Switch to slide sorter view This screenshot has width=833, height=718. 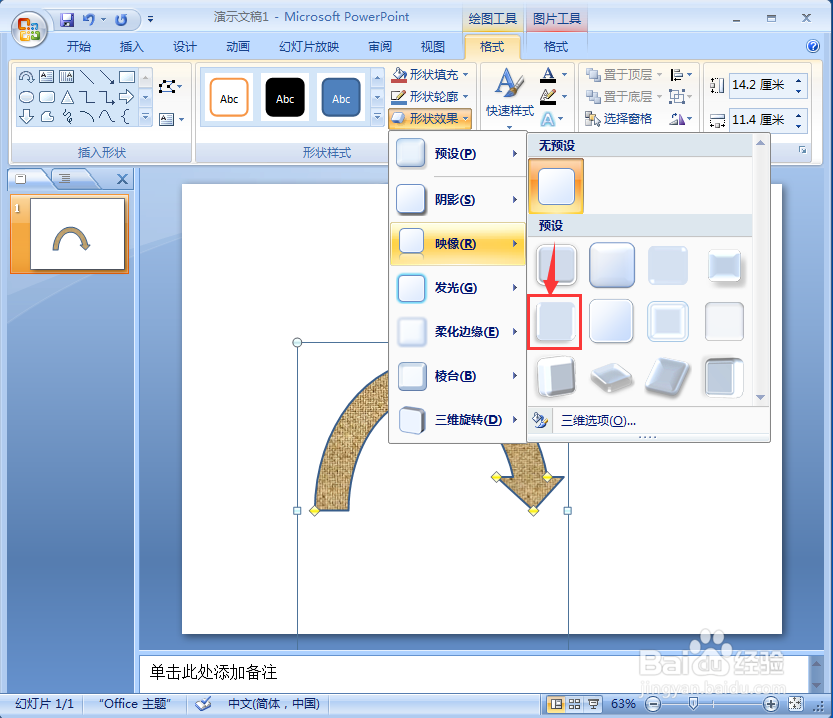(574, 704)
